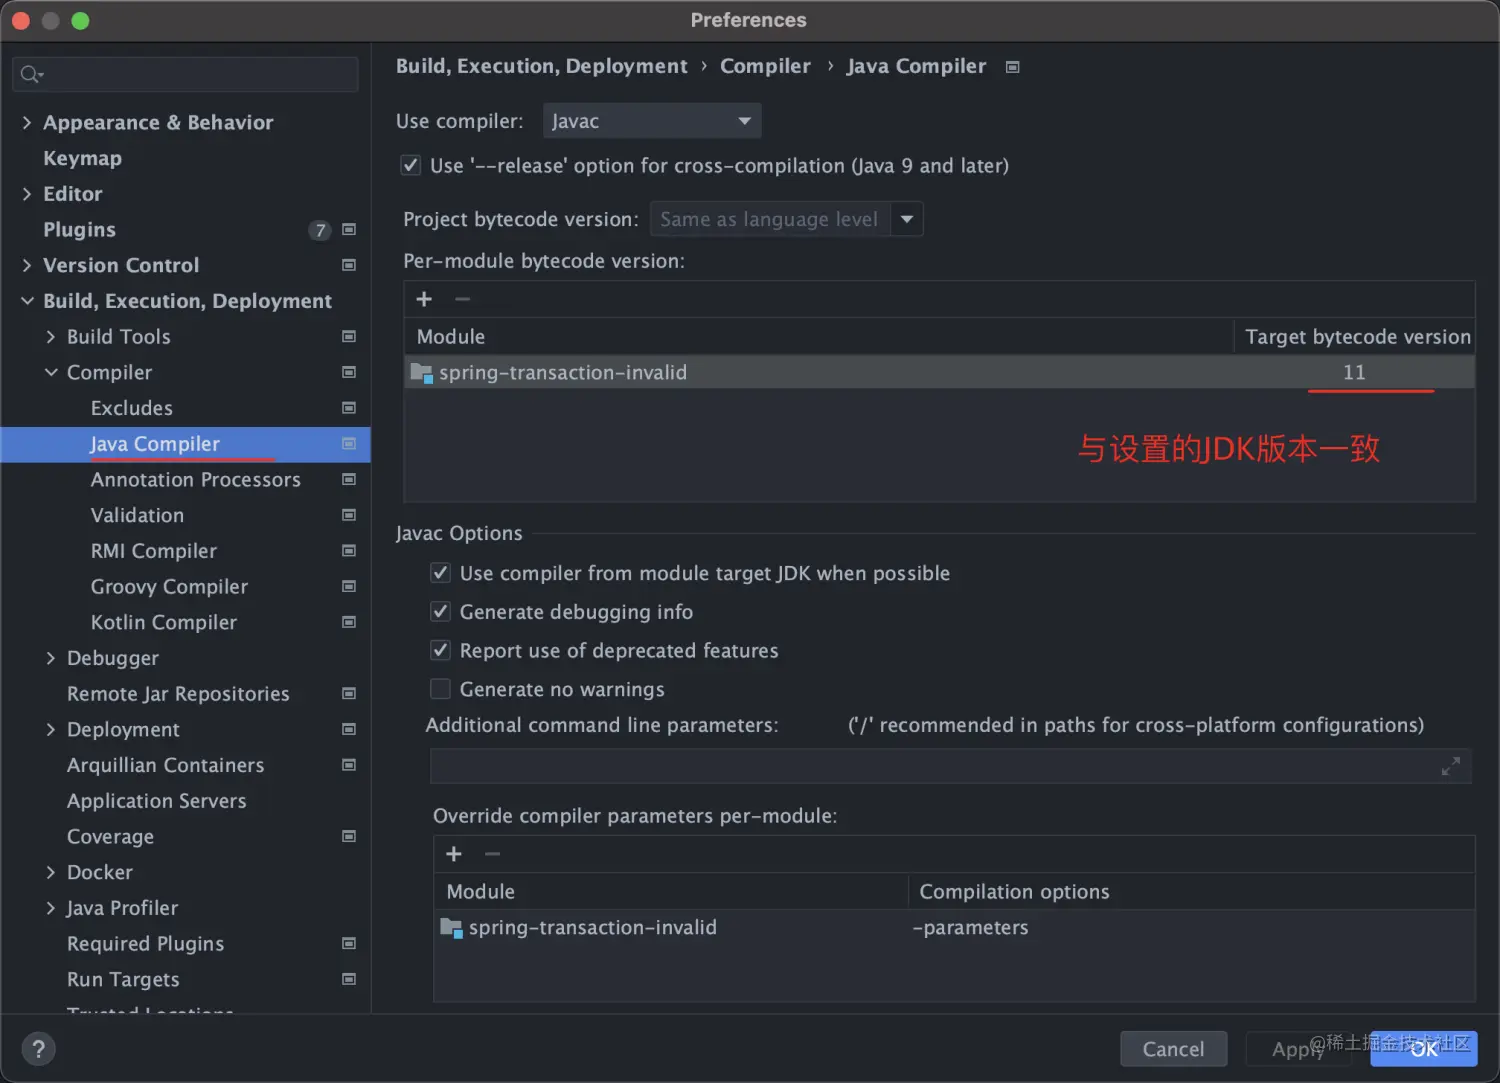This screenshot has width=1500, height=1083.
Task: Select the Excludes settings page
Action: 131,408
